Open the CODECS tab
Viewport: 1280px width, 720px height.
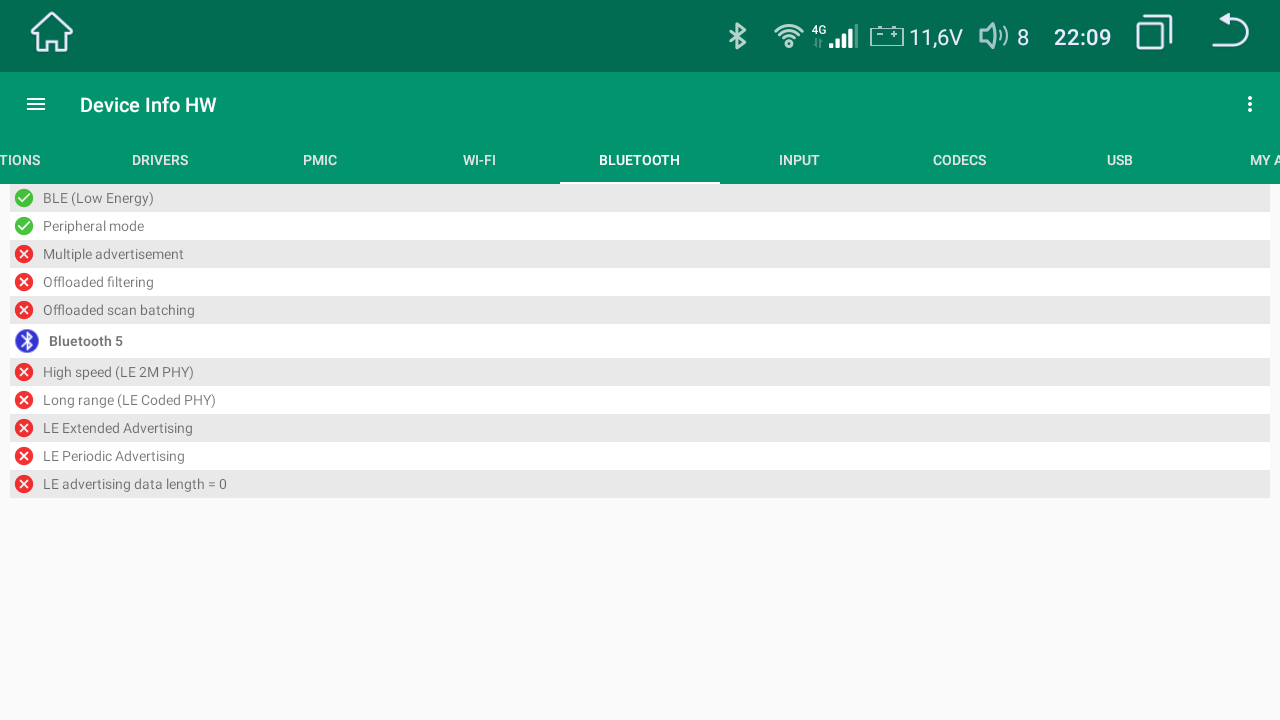(959, 160)
